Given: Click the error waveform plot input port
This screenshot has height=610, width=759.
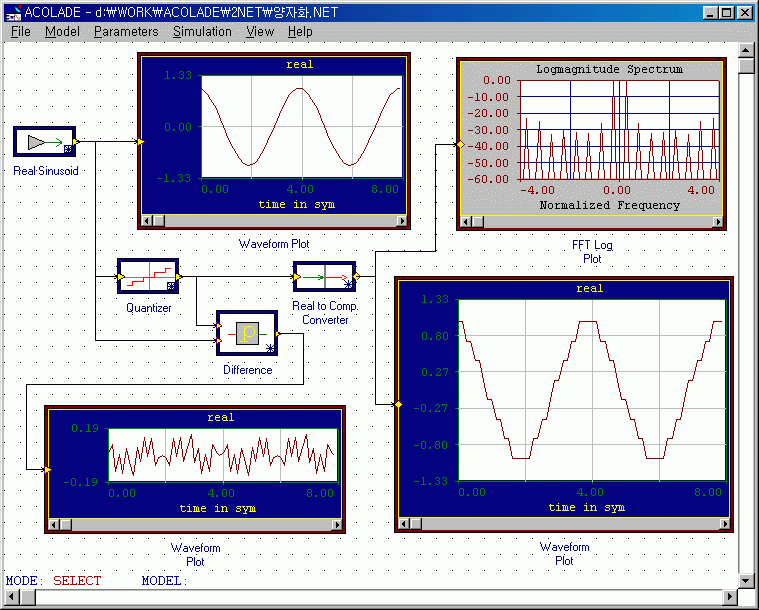Looking at the screenshot, I should 47,469.
